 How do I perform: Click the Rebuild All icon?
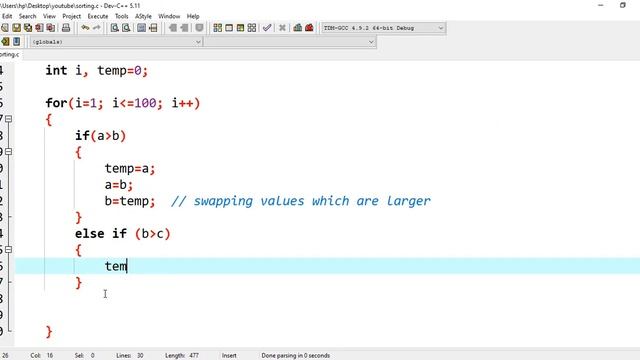(252, 28)
